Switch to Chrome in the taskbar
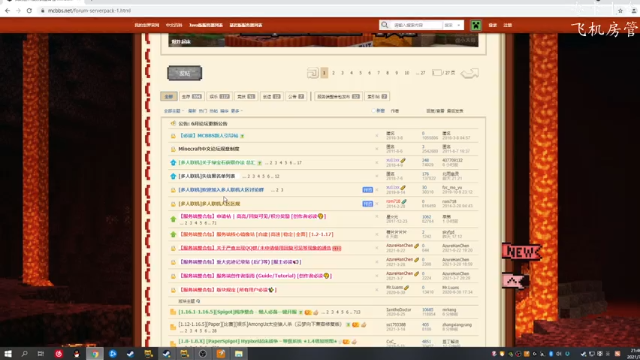The height and width of the screenshot is (360, 640). 95,353
